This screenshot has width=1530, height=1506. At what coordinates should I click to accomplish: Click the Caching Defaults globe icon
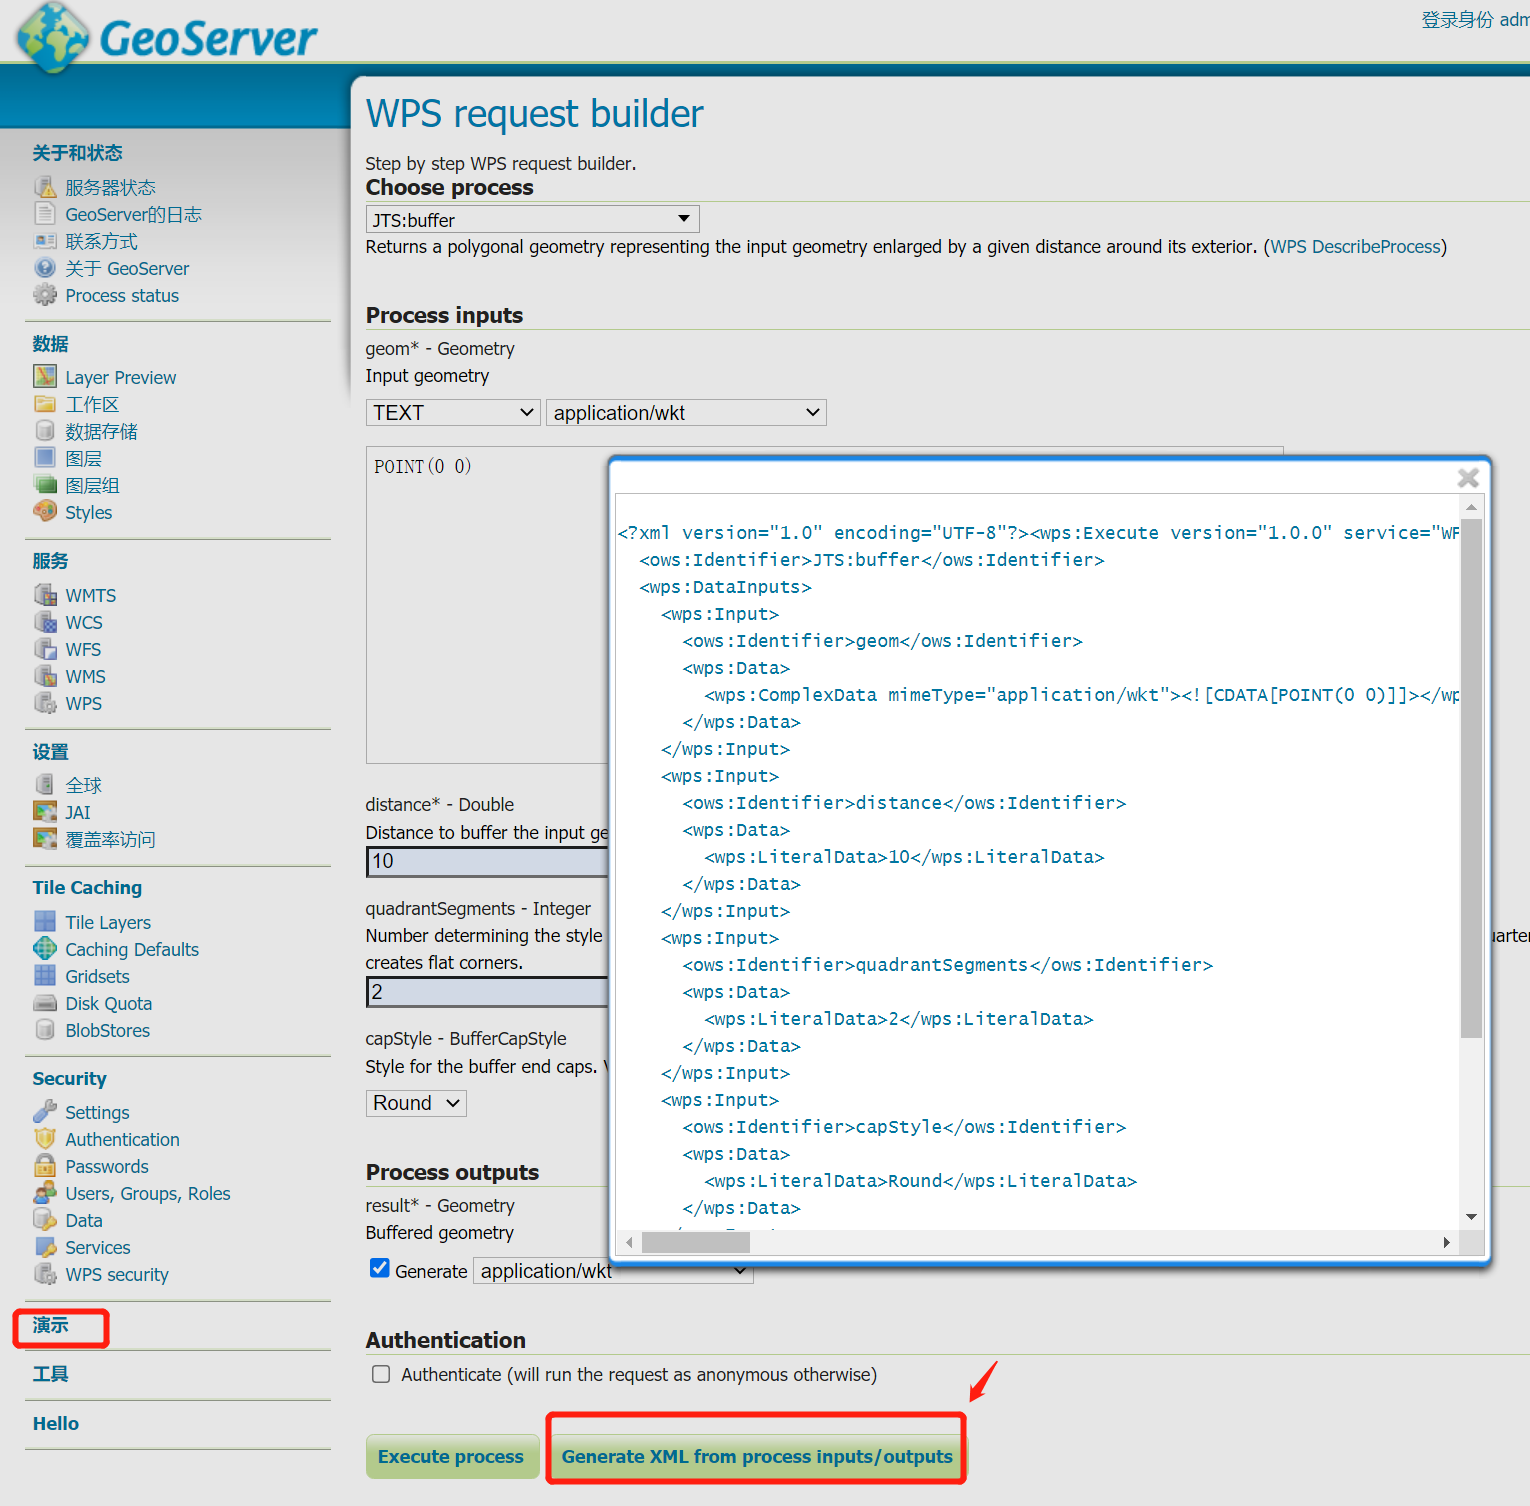[x=45, y=949]
